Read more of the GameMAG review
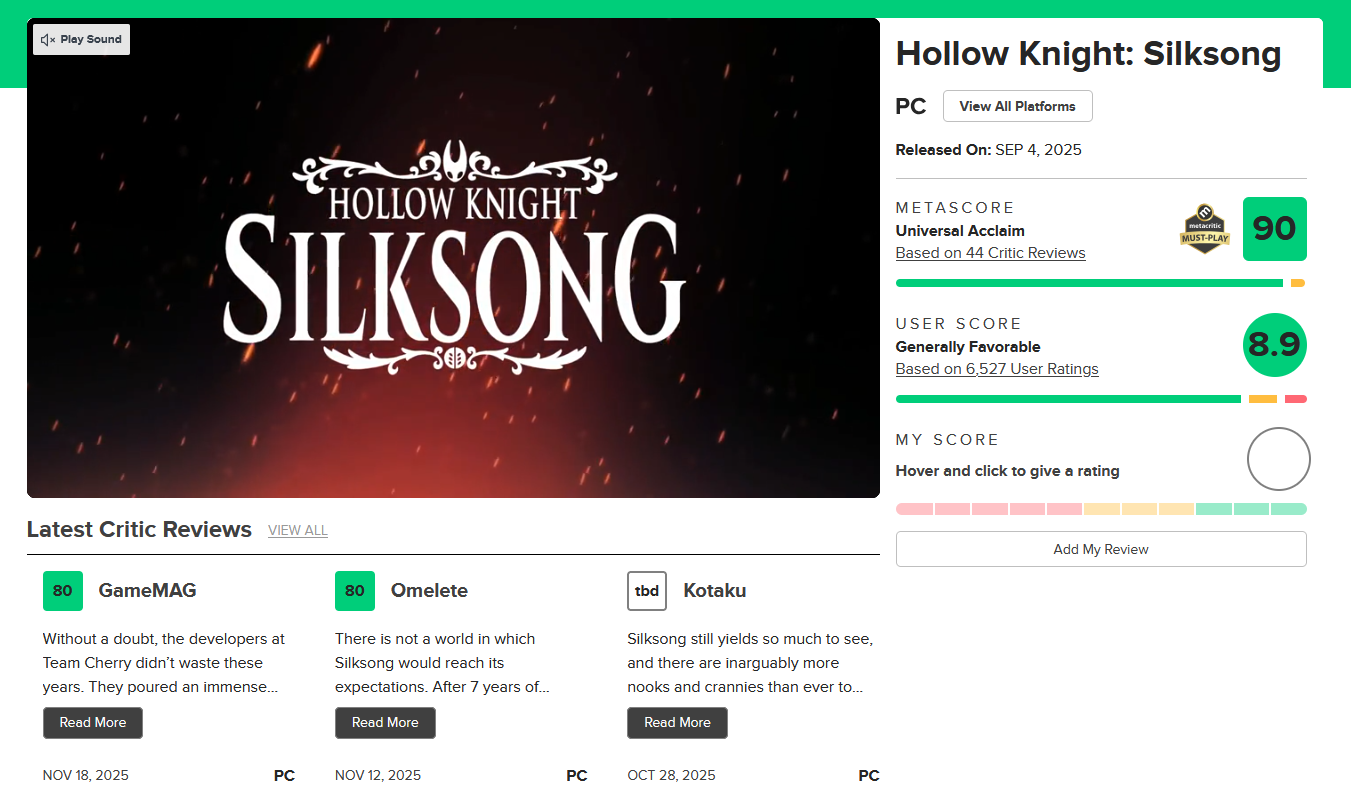 [93, 723]
